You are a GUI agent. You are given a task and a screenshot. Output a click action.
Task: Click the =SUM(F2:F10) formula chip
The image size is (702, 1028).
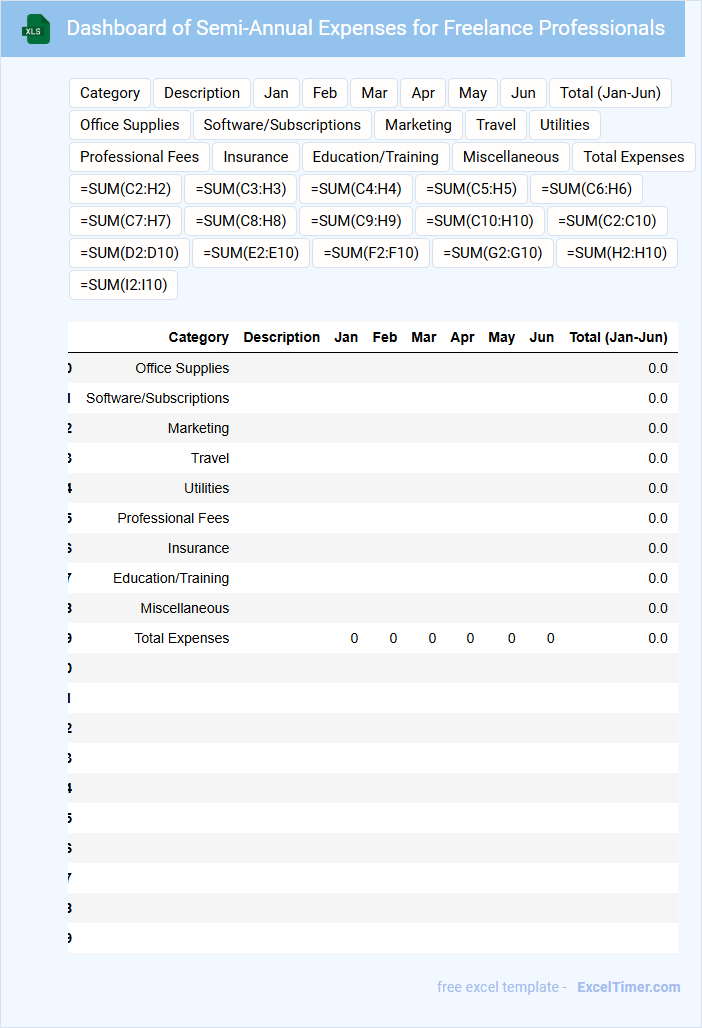(371, 254)
